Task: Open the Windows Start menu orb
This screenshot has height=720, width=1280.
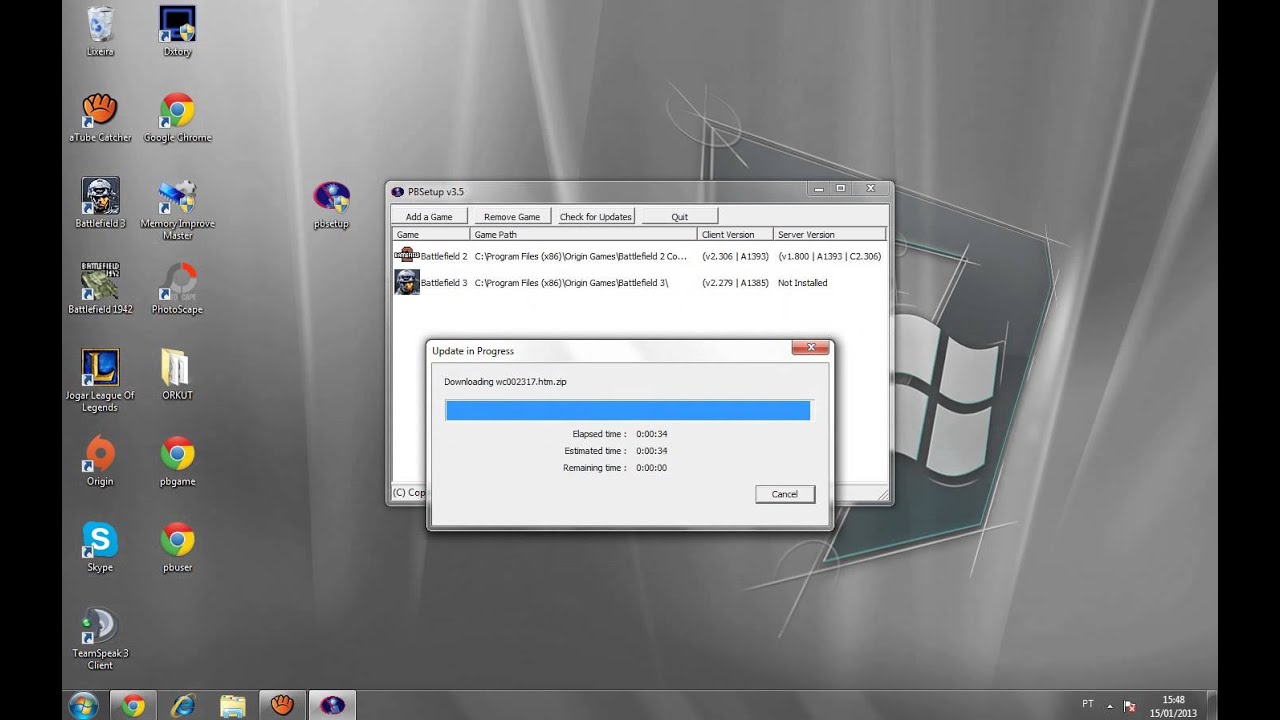Action: [83, 705]
